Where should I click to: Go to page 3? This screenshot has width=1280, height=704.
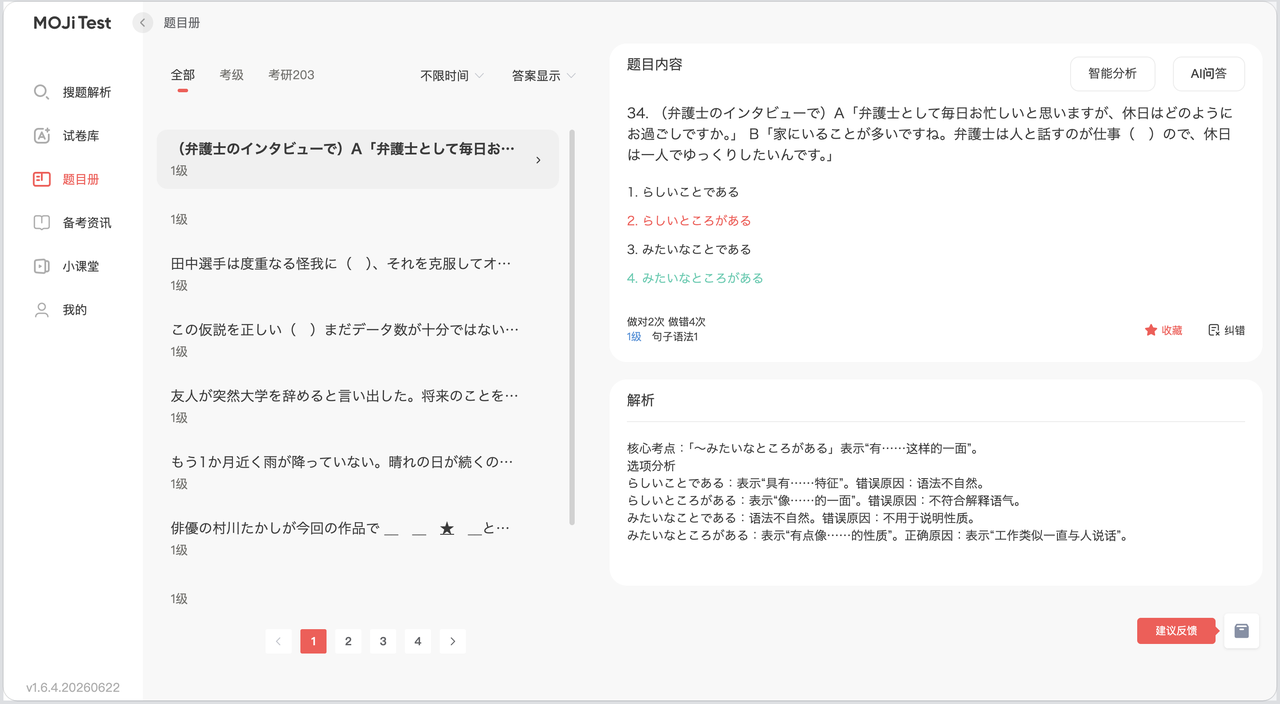coord(383,641)
